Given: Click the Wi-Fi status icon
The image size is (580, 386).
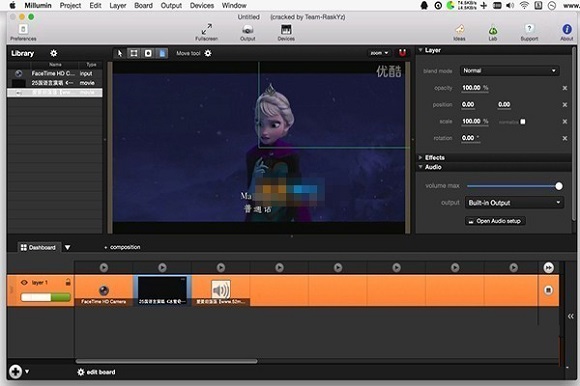Looking at the screenshot, I should click(524, 6).
